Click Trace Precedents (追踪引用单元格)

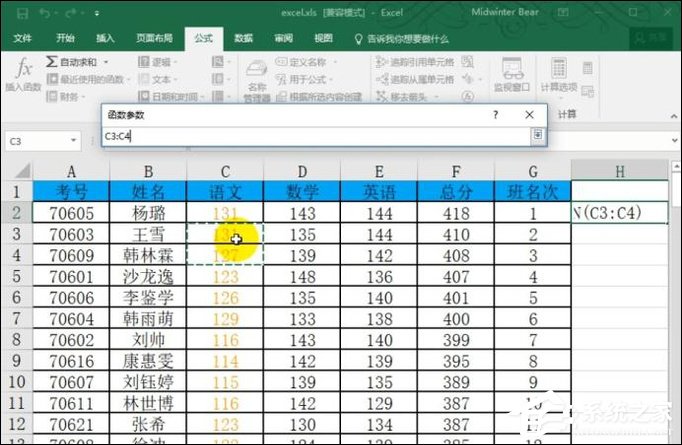point(415,62)
